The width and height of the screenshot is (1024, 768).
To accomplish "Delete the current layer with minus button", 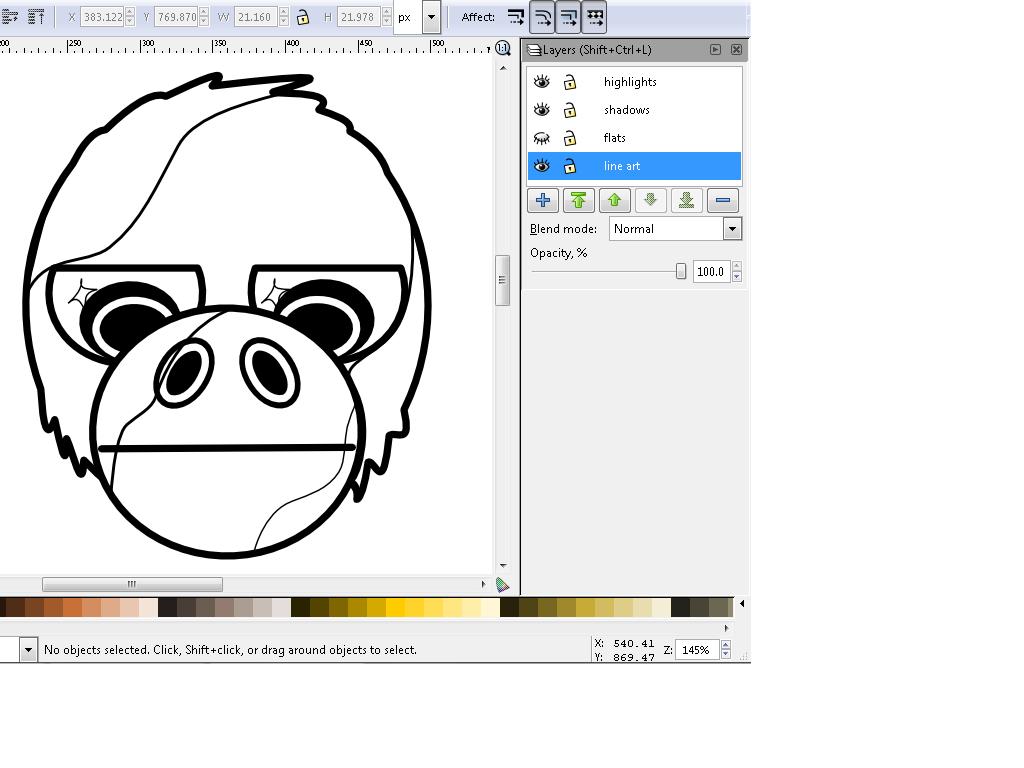I will coord(723,200).
